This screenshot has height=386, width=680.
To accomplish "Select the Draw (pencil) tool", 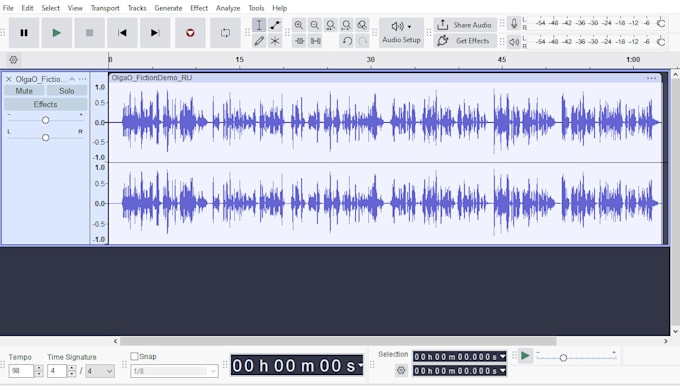I will pyautogui.click(x=259, y=41).
